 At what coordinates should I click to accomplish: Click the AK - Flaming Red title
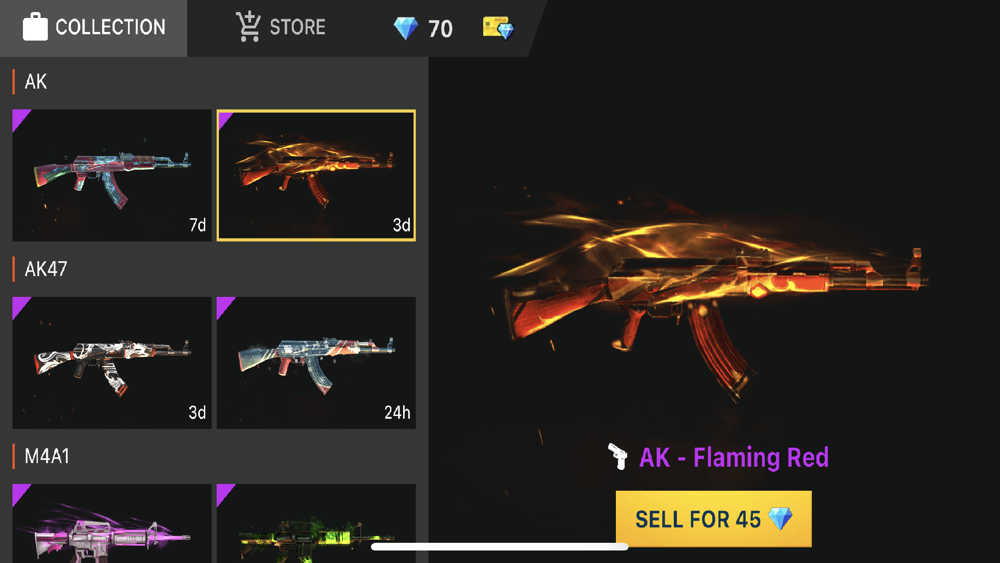coord(733,457)
